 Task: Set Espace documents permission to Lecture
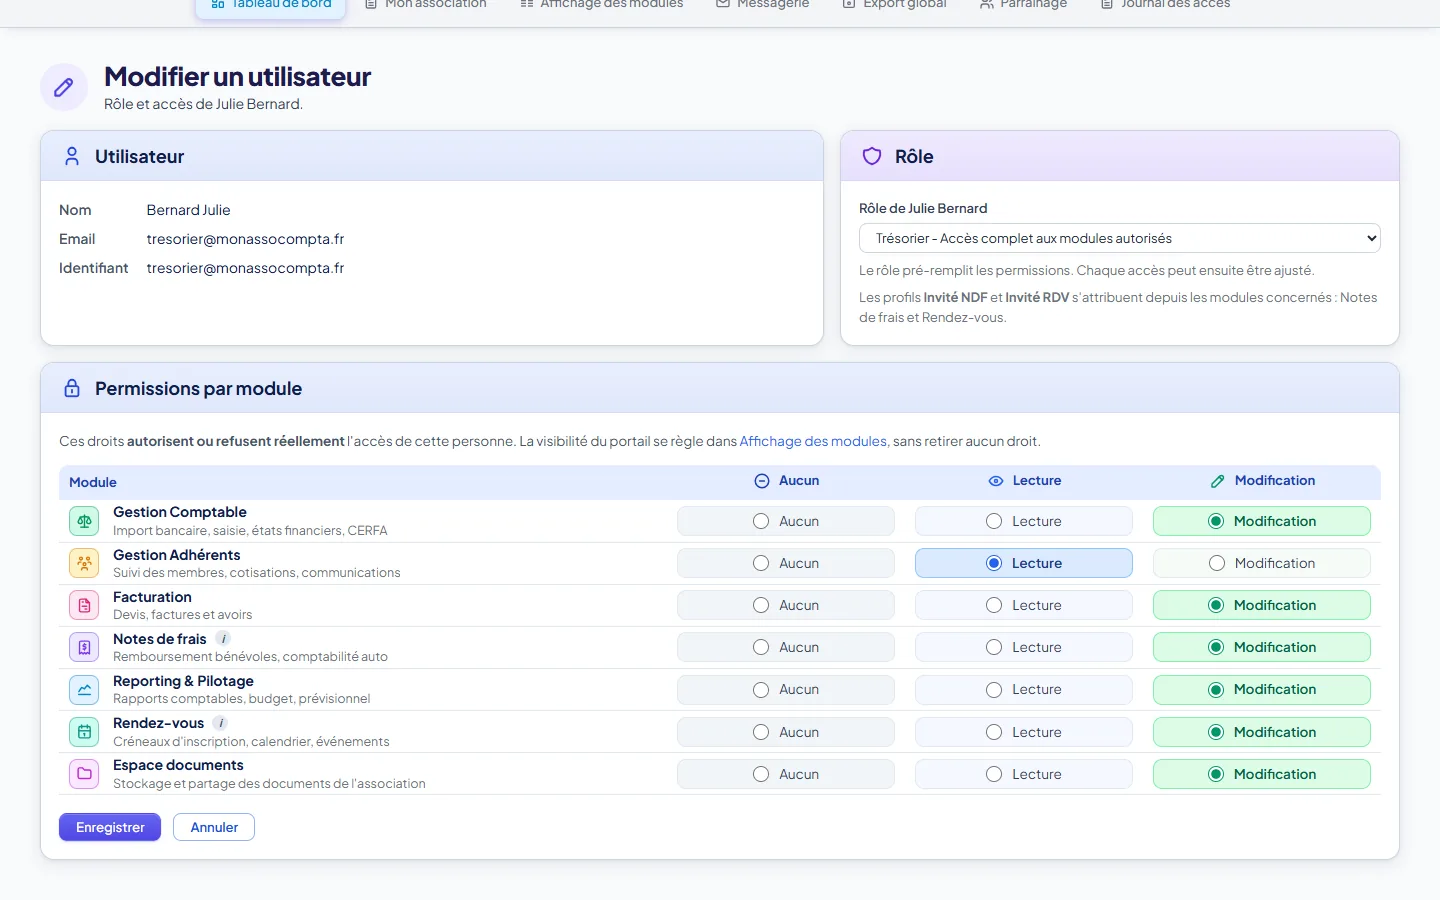[1024, 774]
